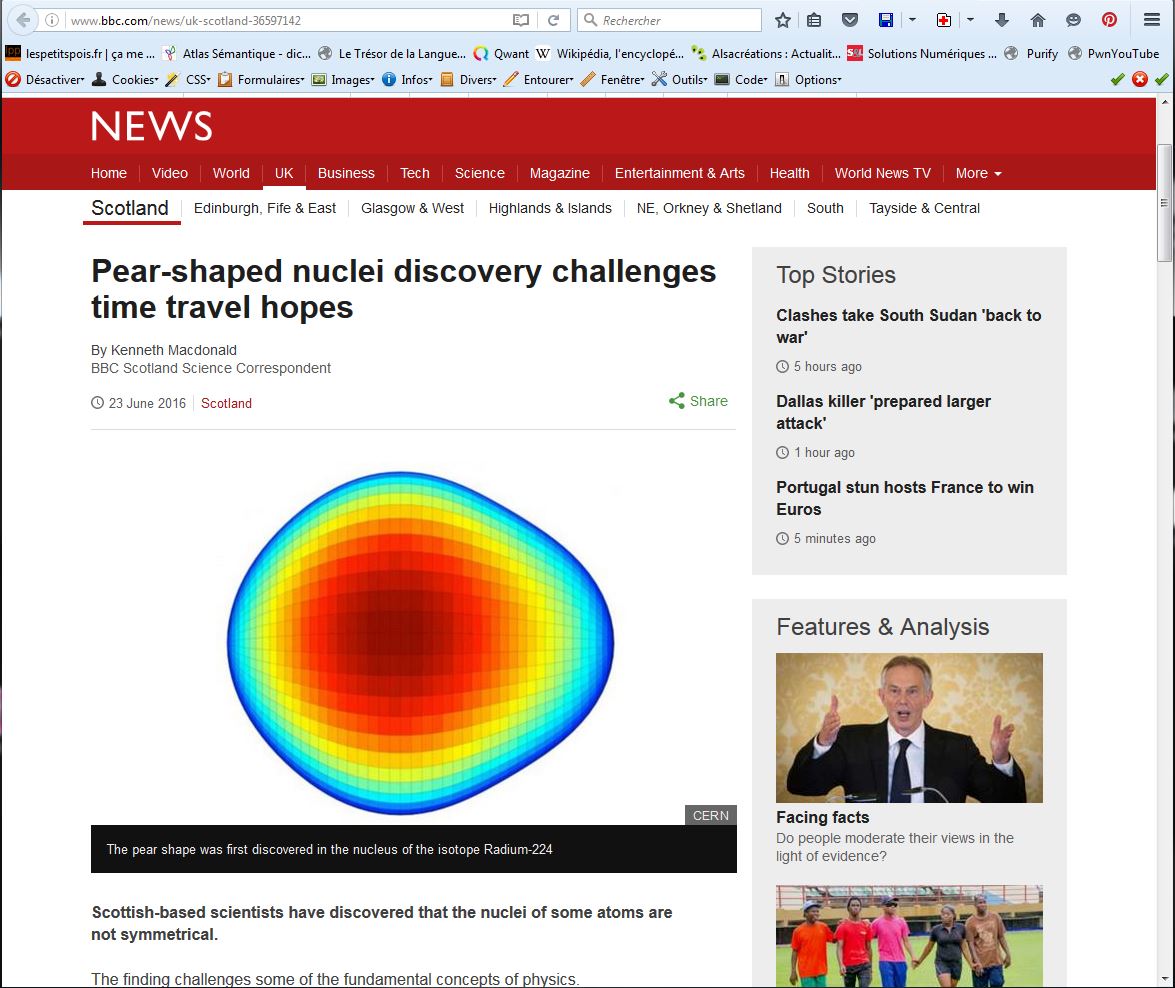Click the page vertical scrollbar thumb
Screen dimensions: 1175x988
[x=1164, y=202]
